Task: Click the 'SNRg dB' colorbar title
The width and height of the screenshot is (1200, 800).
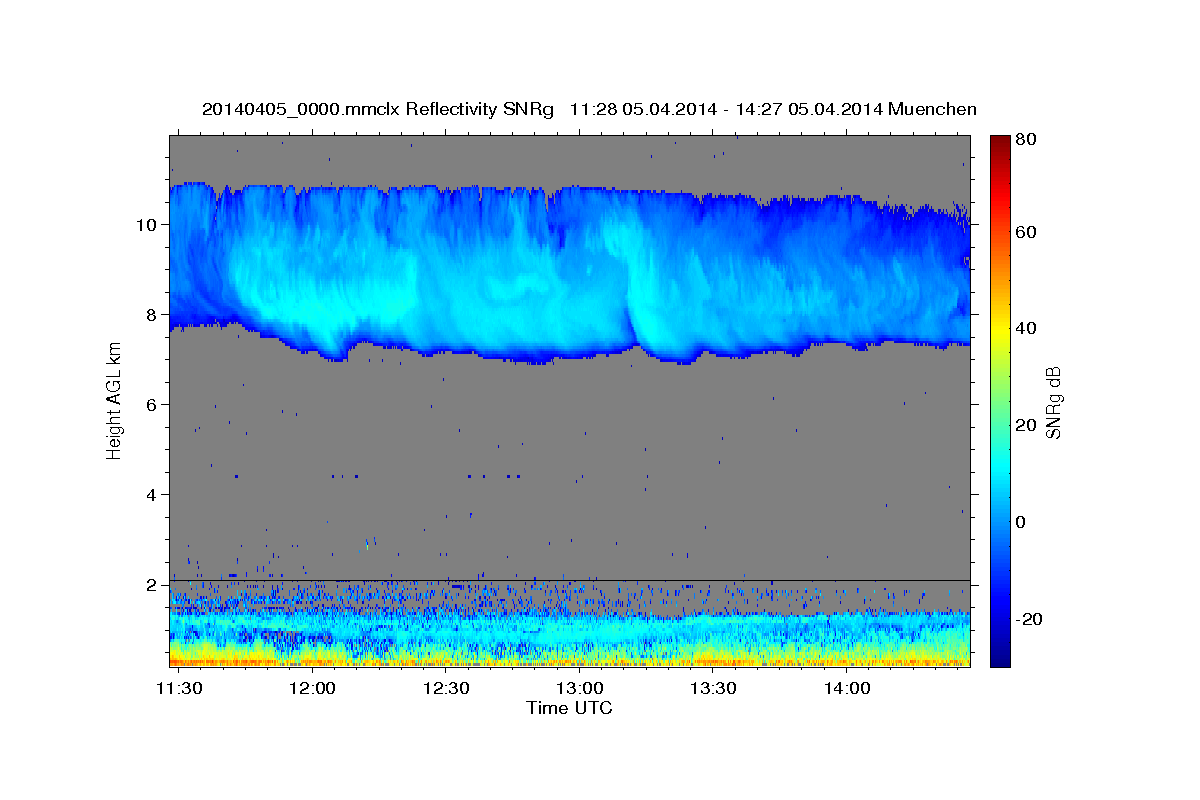Action: (1053, 402)
